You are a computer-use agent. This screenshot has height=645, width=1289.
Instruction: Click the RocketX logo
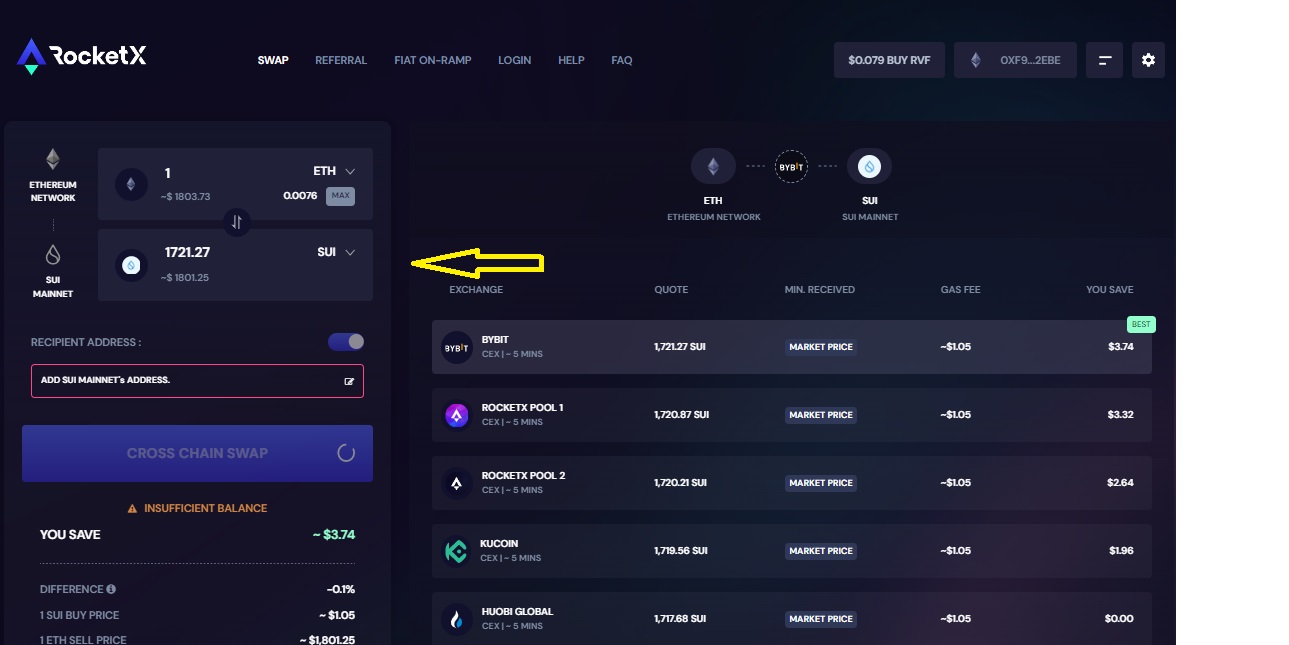(x=82, y=56)
